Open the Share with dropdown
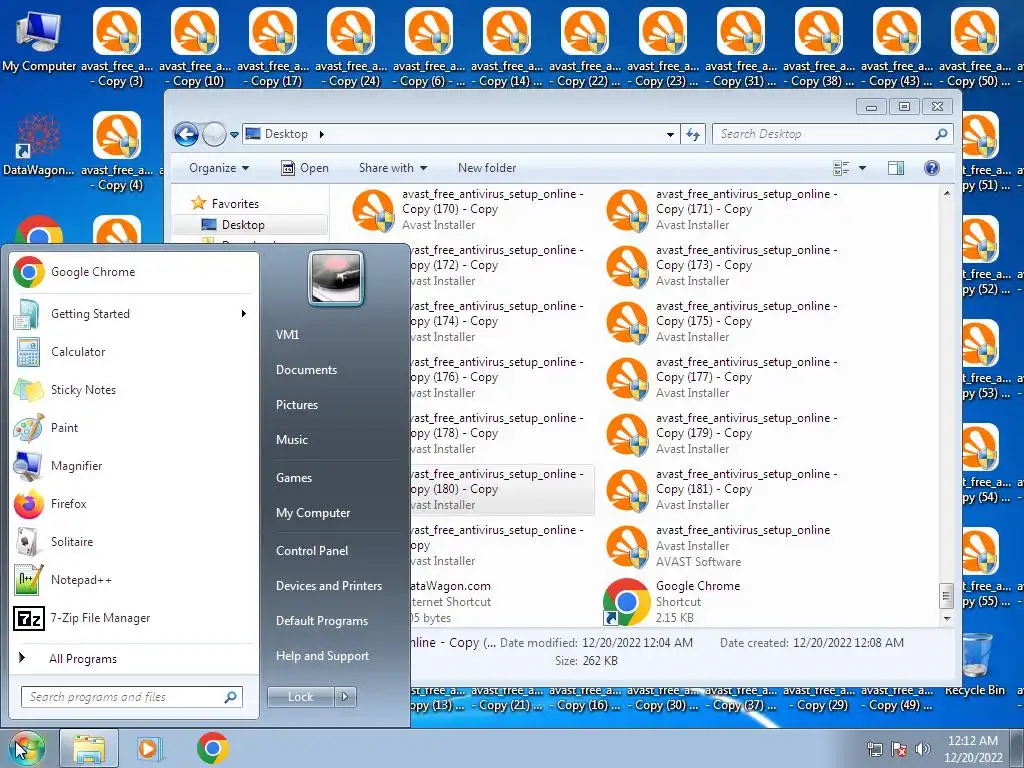This screenshot has height=768, width=1024. tap(392, 168)
